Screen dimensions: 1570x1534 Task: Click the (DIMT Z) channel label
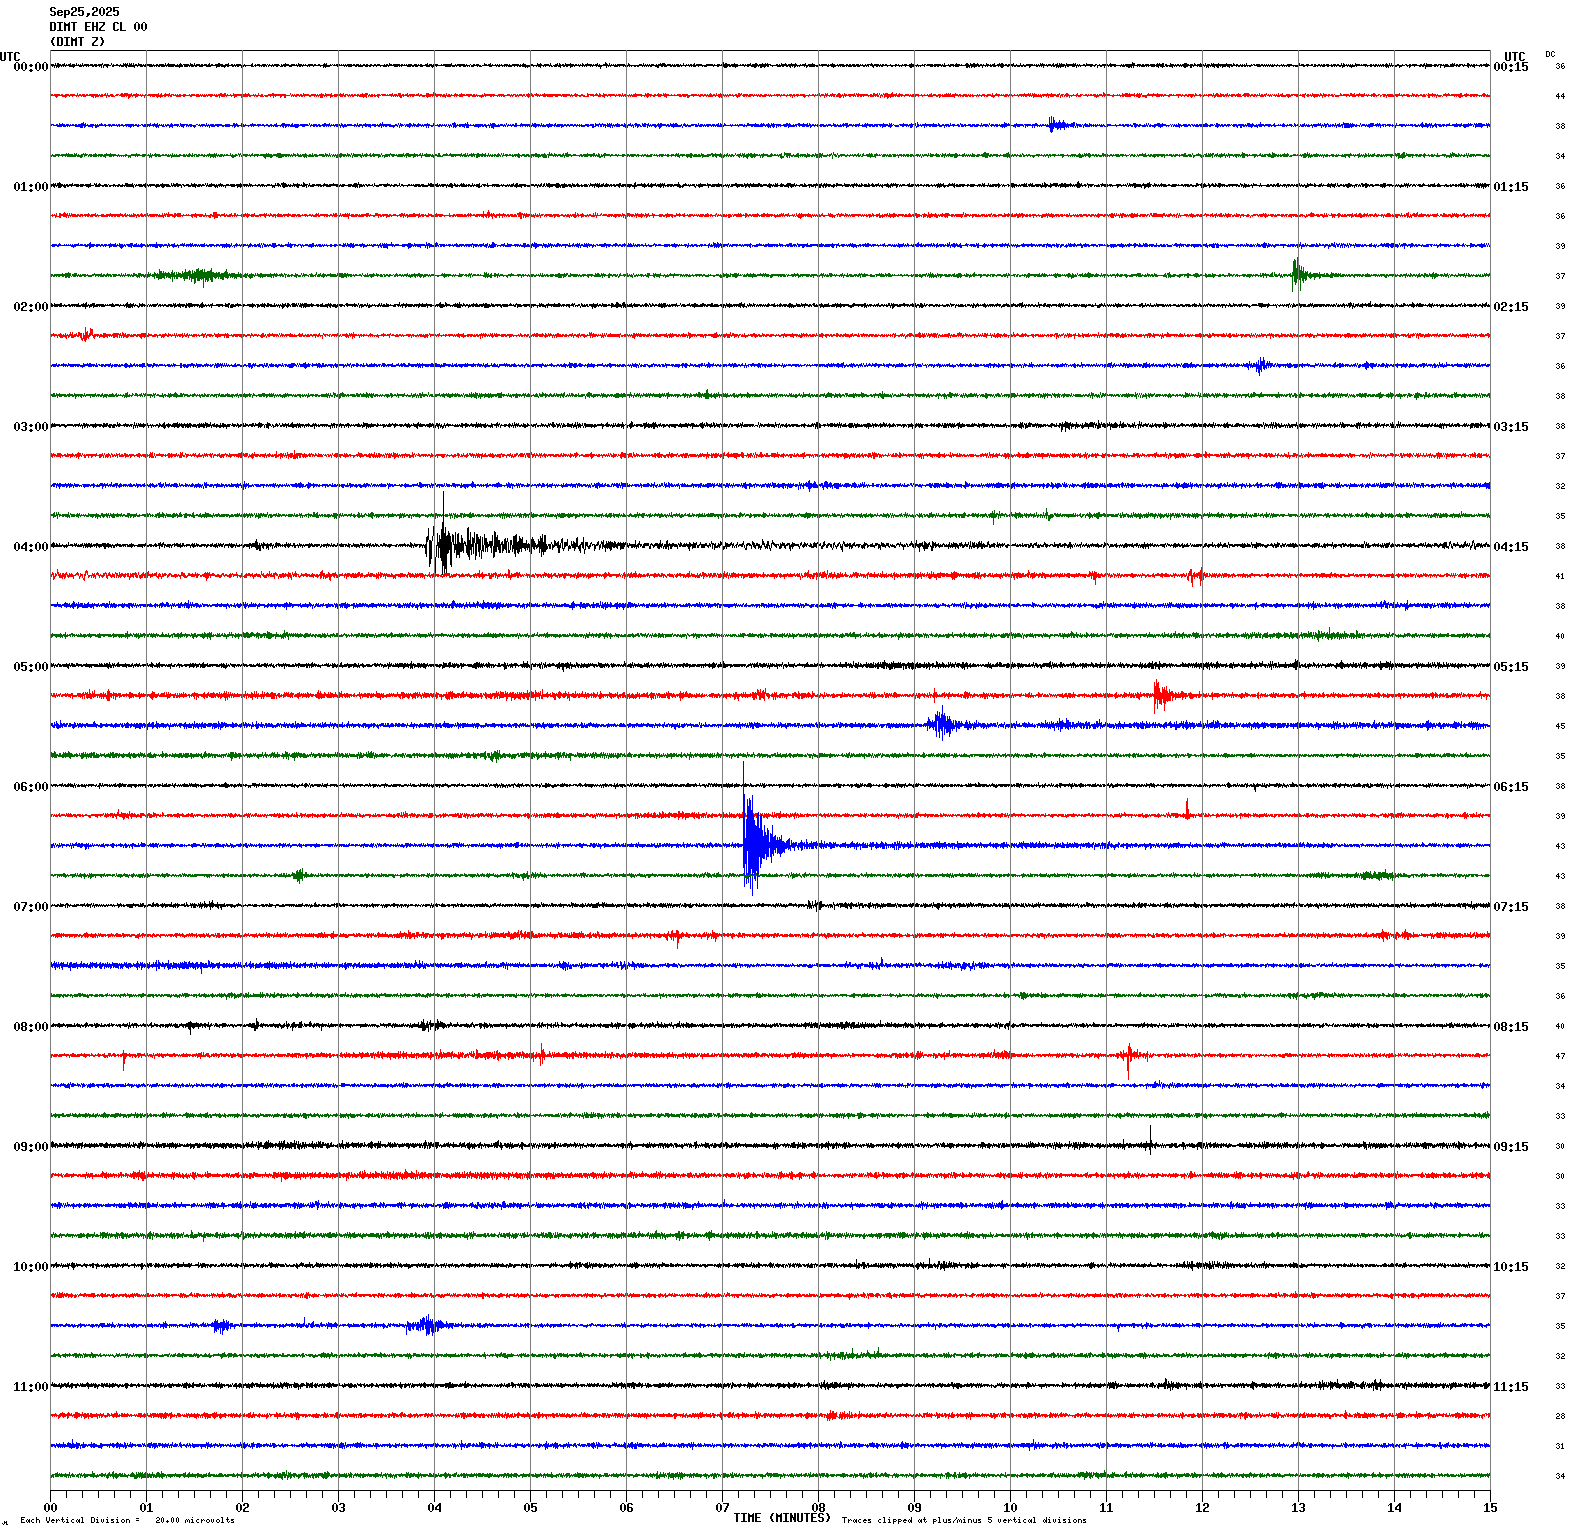pos(77,42)
